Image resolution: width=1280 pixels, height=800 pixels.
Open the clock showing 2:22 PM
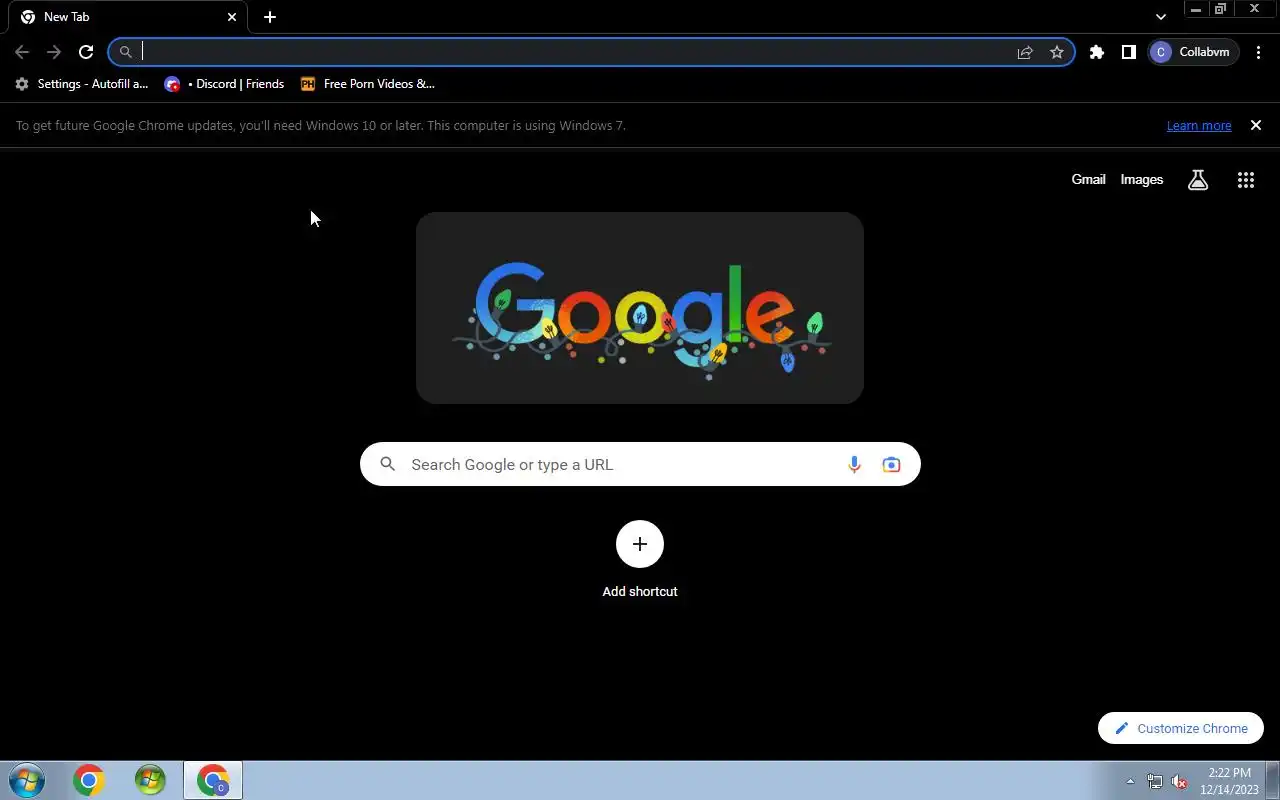point(1229,781)
